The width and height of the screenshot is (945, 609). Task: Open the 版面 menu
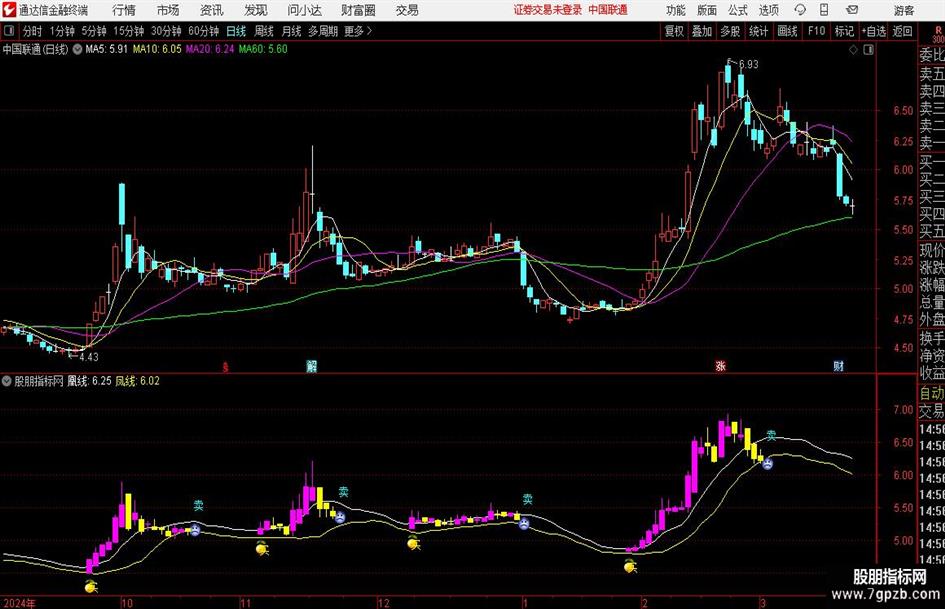(707, 10)
